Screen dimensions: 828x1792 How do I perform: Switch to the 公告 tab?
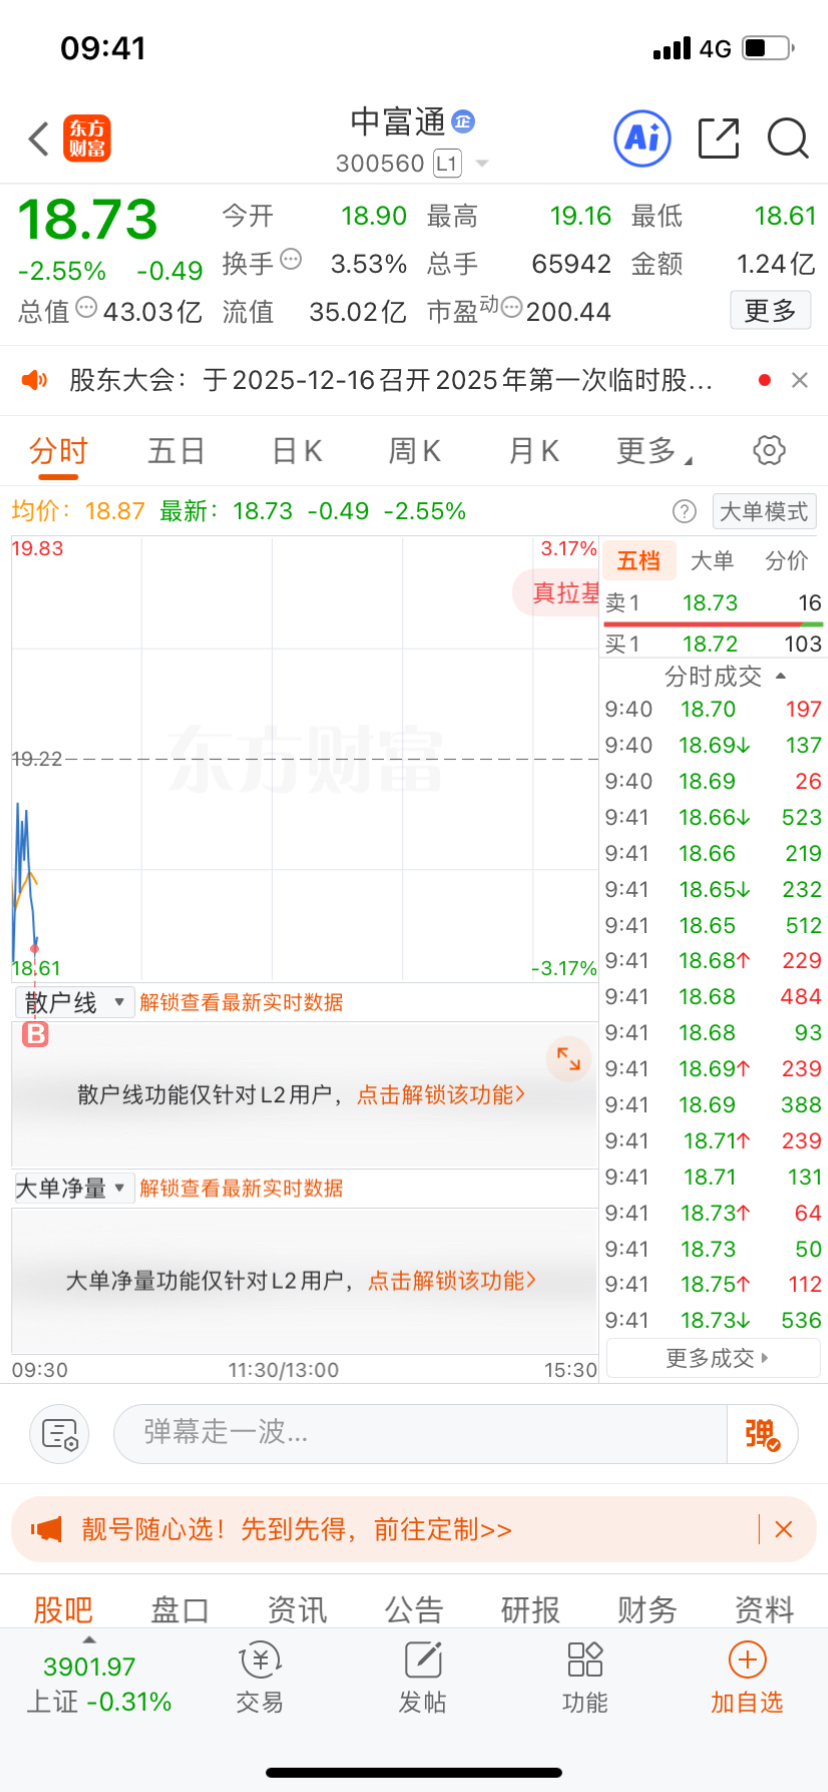tap(414, 1609)
